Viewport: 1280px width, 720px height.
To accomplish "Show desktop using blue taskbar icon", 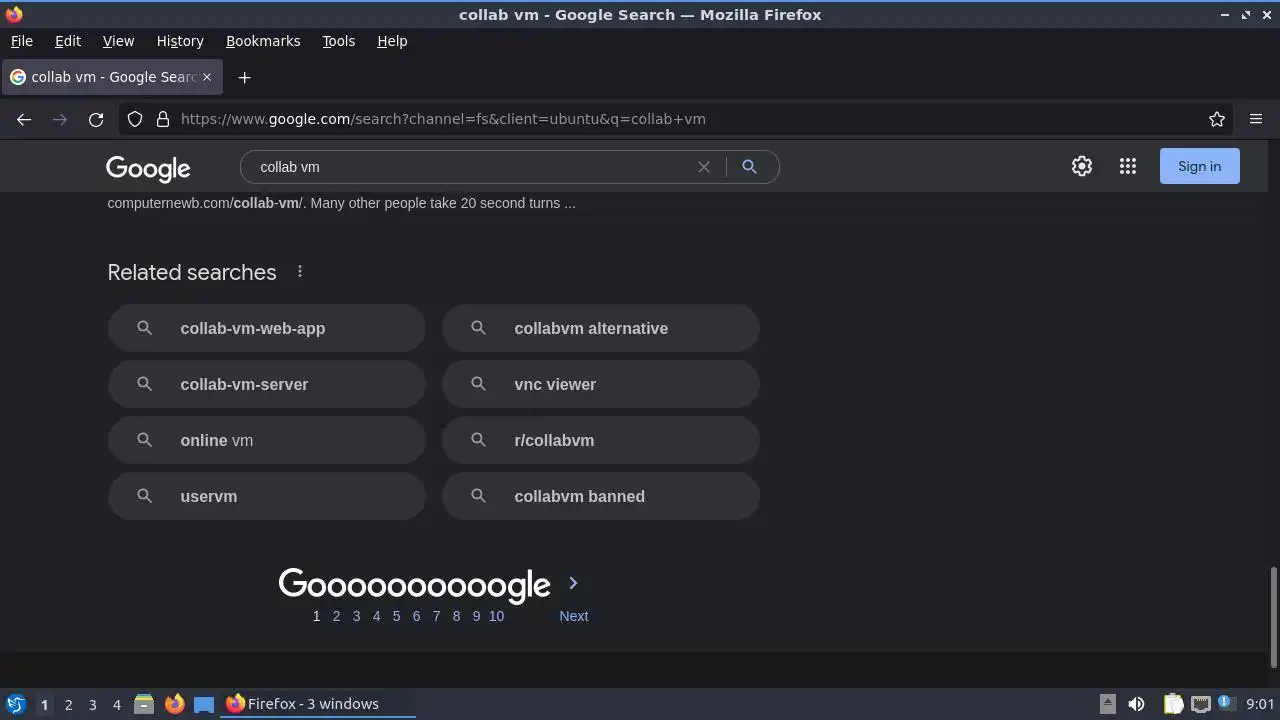I will click(x=204, y=704).
